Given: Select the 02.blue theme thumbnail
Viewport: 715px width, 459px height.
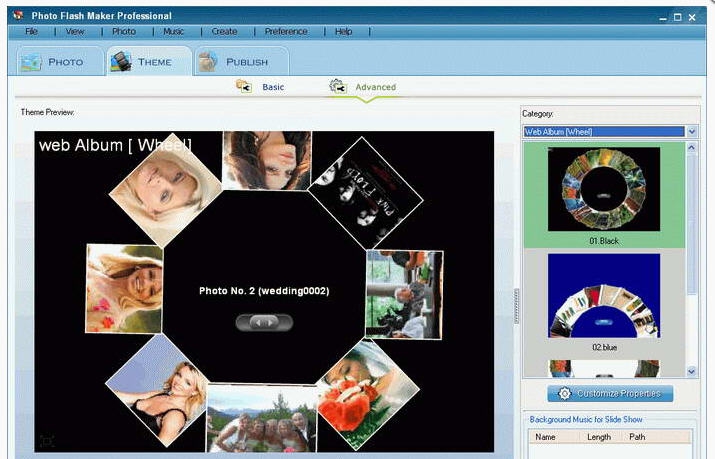Looking at the screenshot, I should click(604, 296).
